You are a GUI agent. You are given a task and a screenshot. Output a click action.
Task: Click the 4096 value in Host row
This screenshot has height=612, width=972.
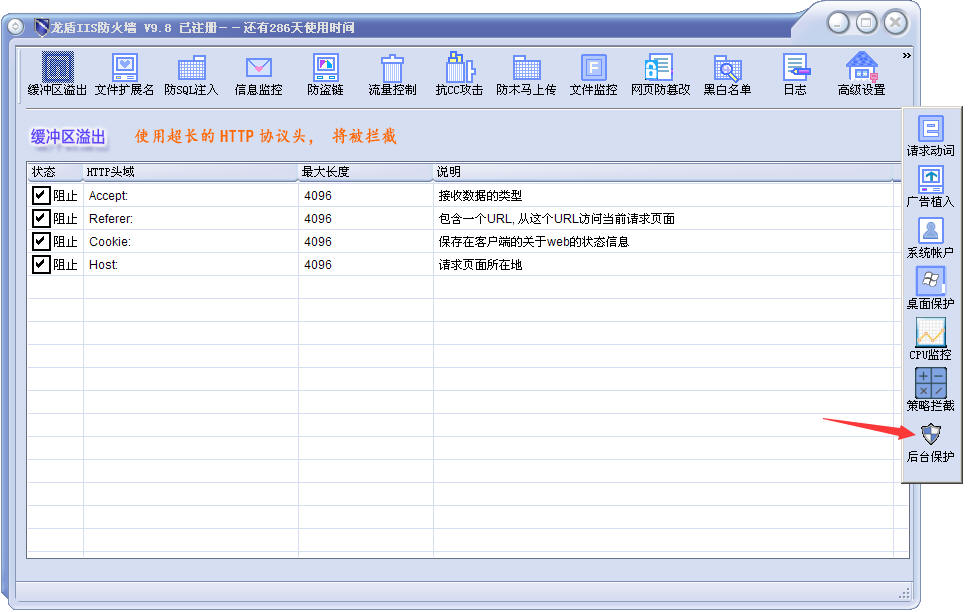coord(318,265)
